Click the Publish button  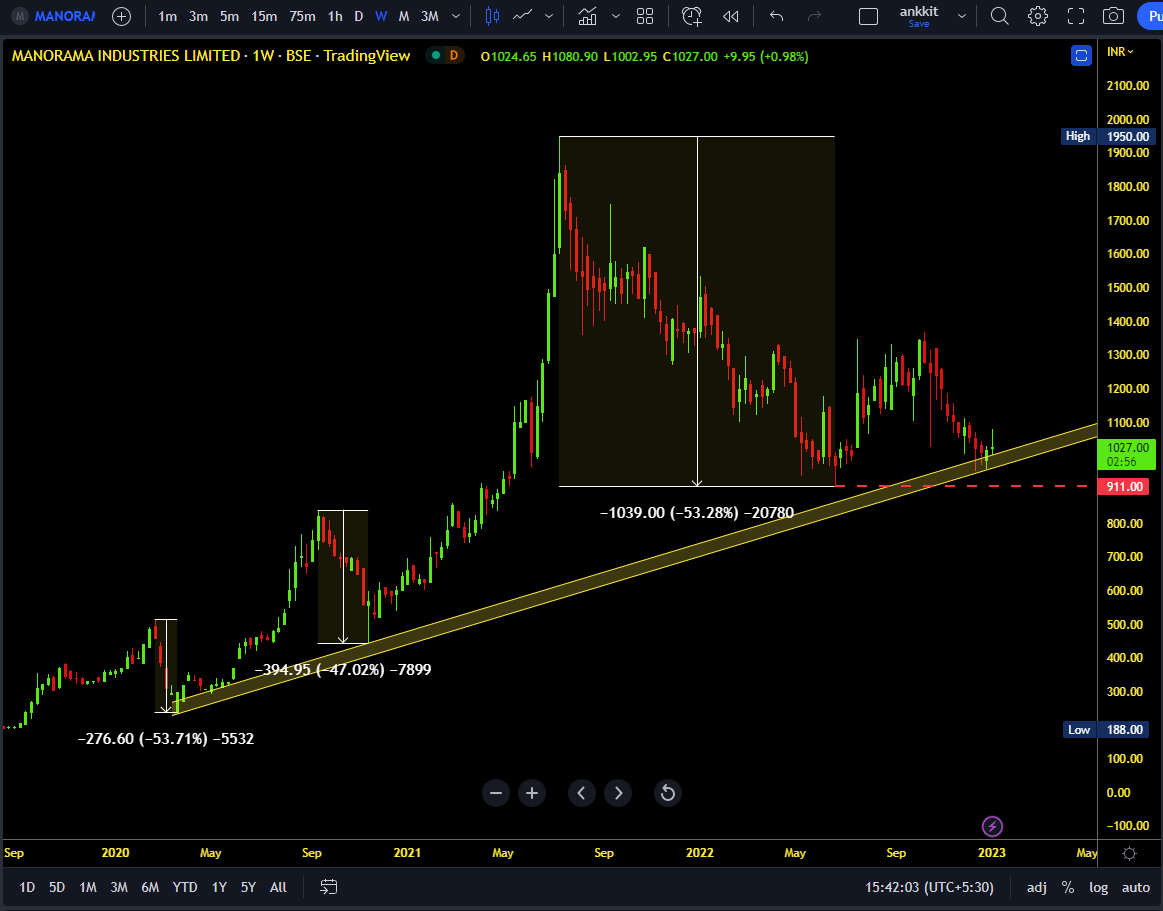(1150, 16)
